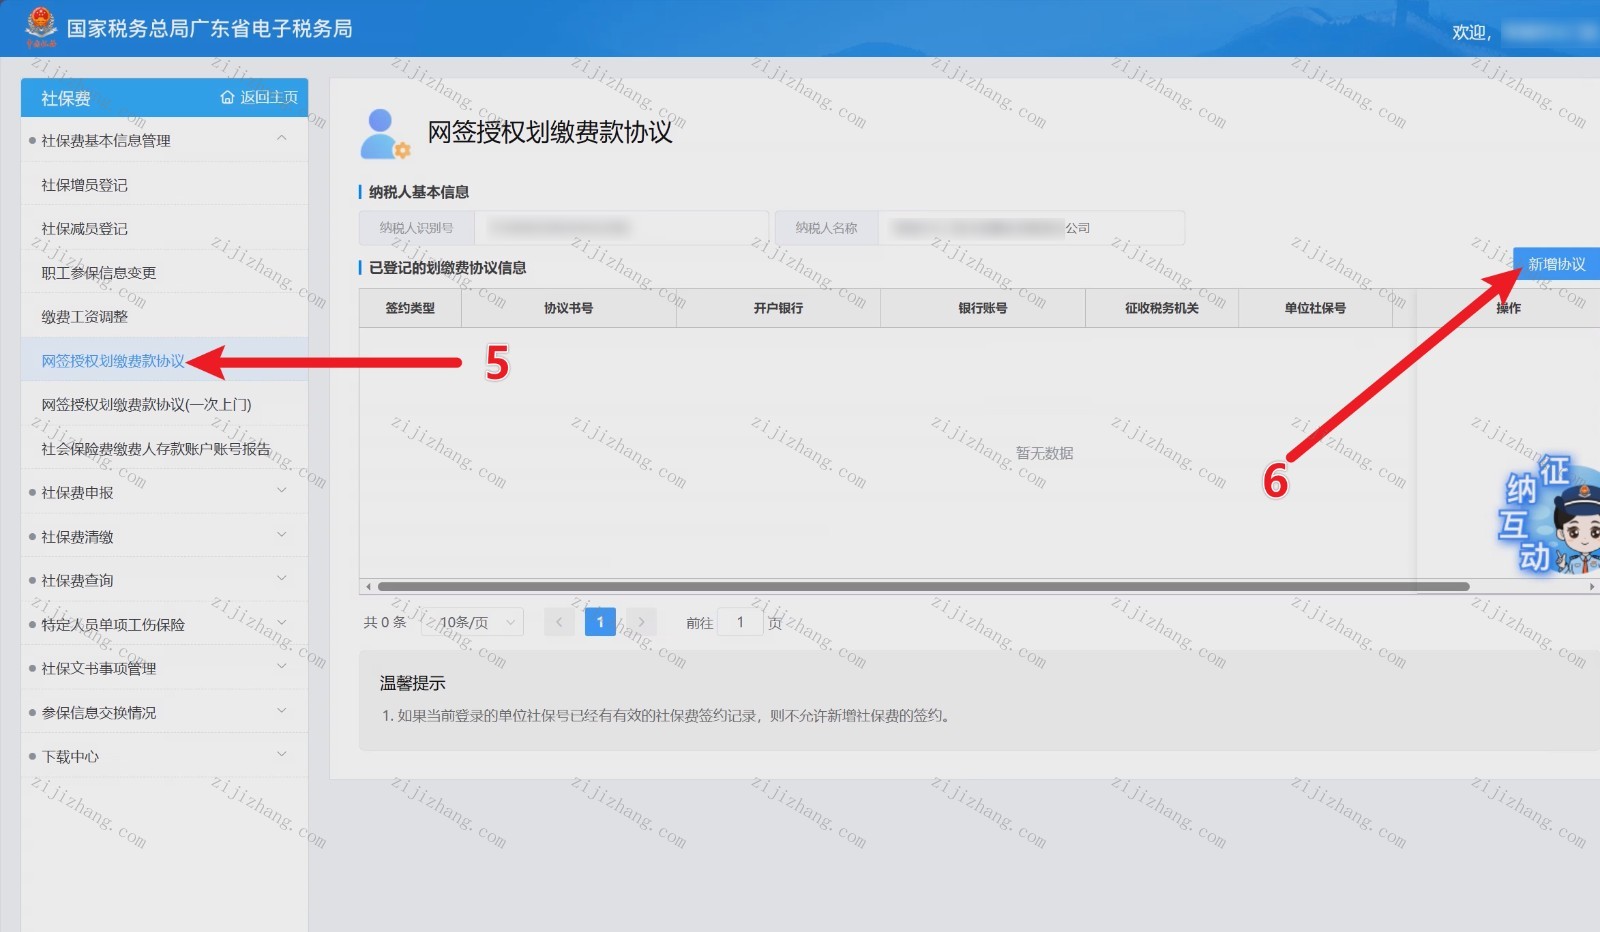Click the home icon beside 返回主页
Viewport: 1600px width, 932px height.
(227, 97)
